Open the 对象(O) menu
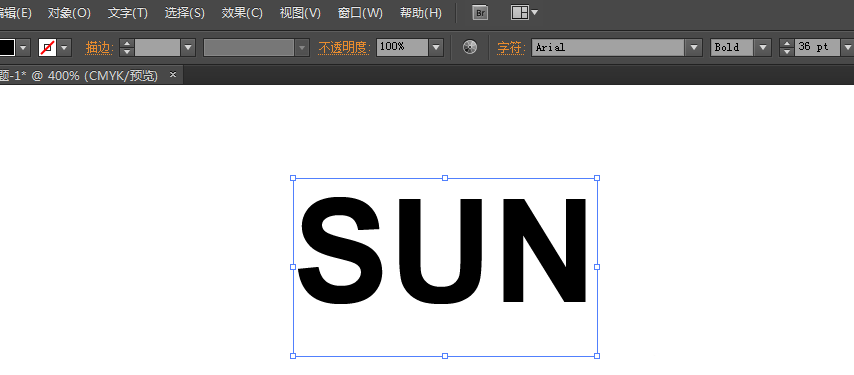The image size is (854, 375). (69, 13)
